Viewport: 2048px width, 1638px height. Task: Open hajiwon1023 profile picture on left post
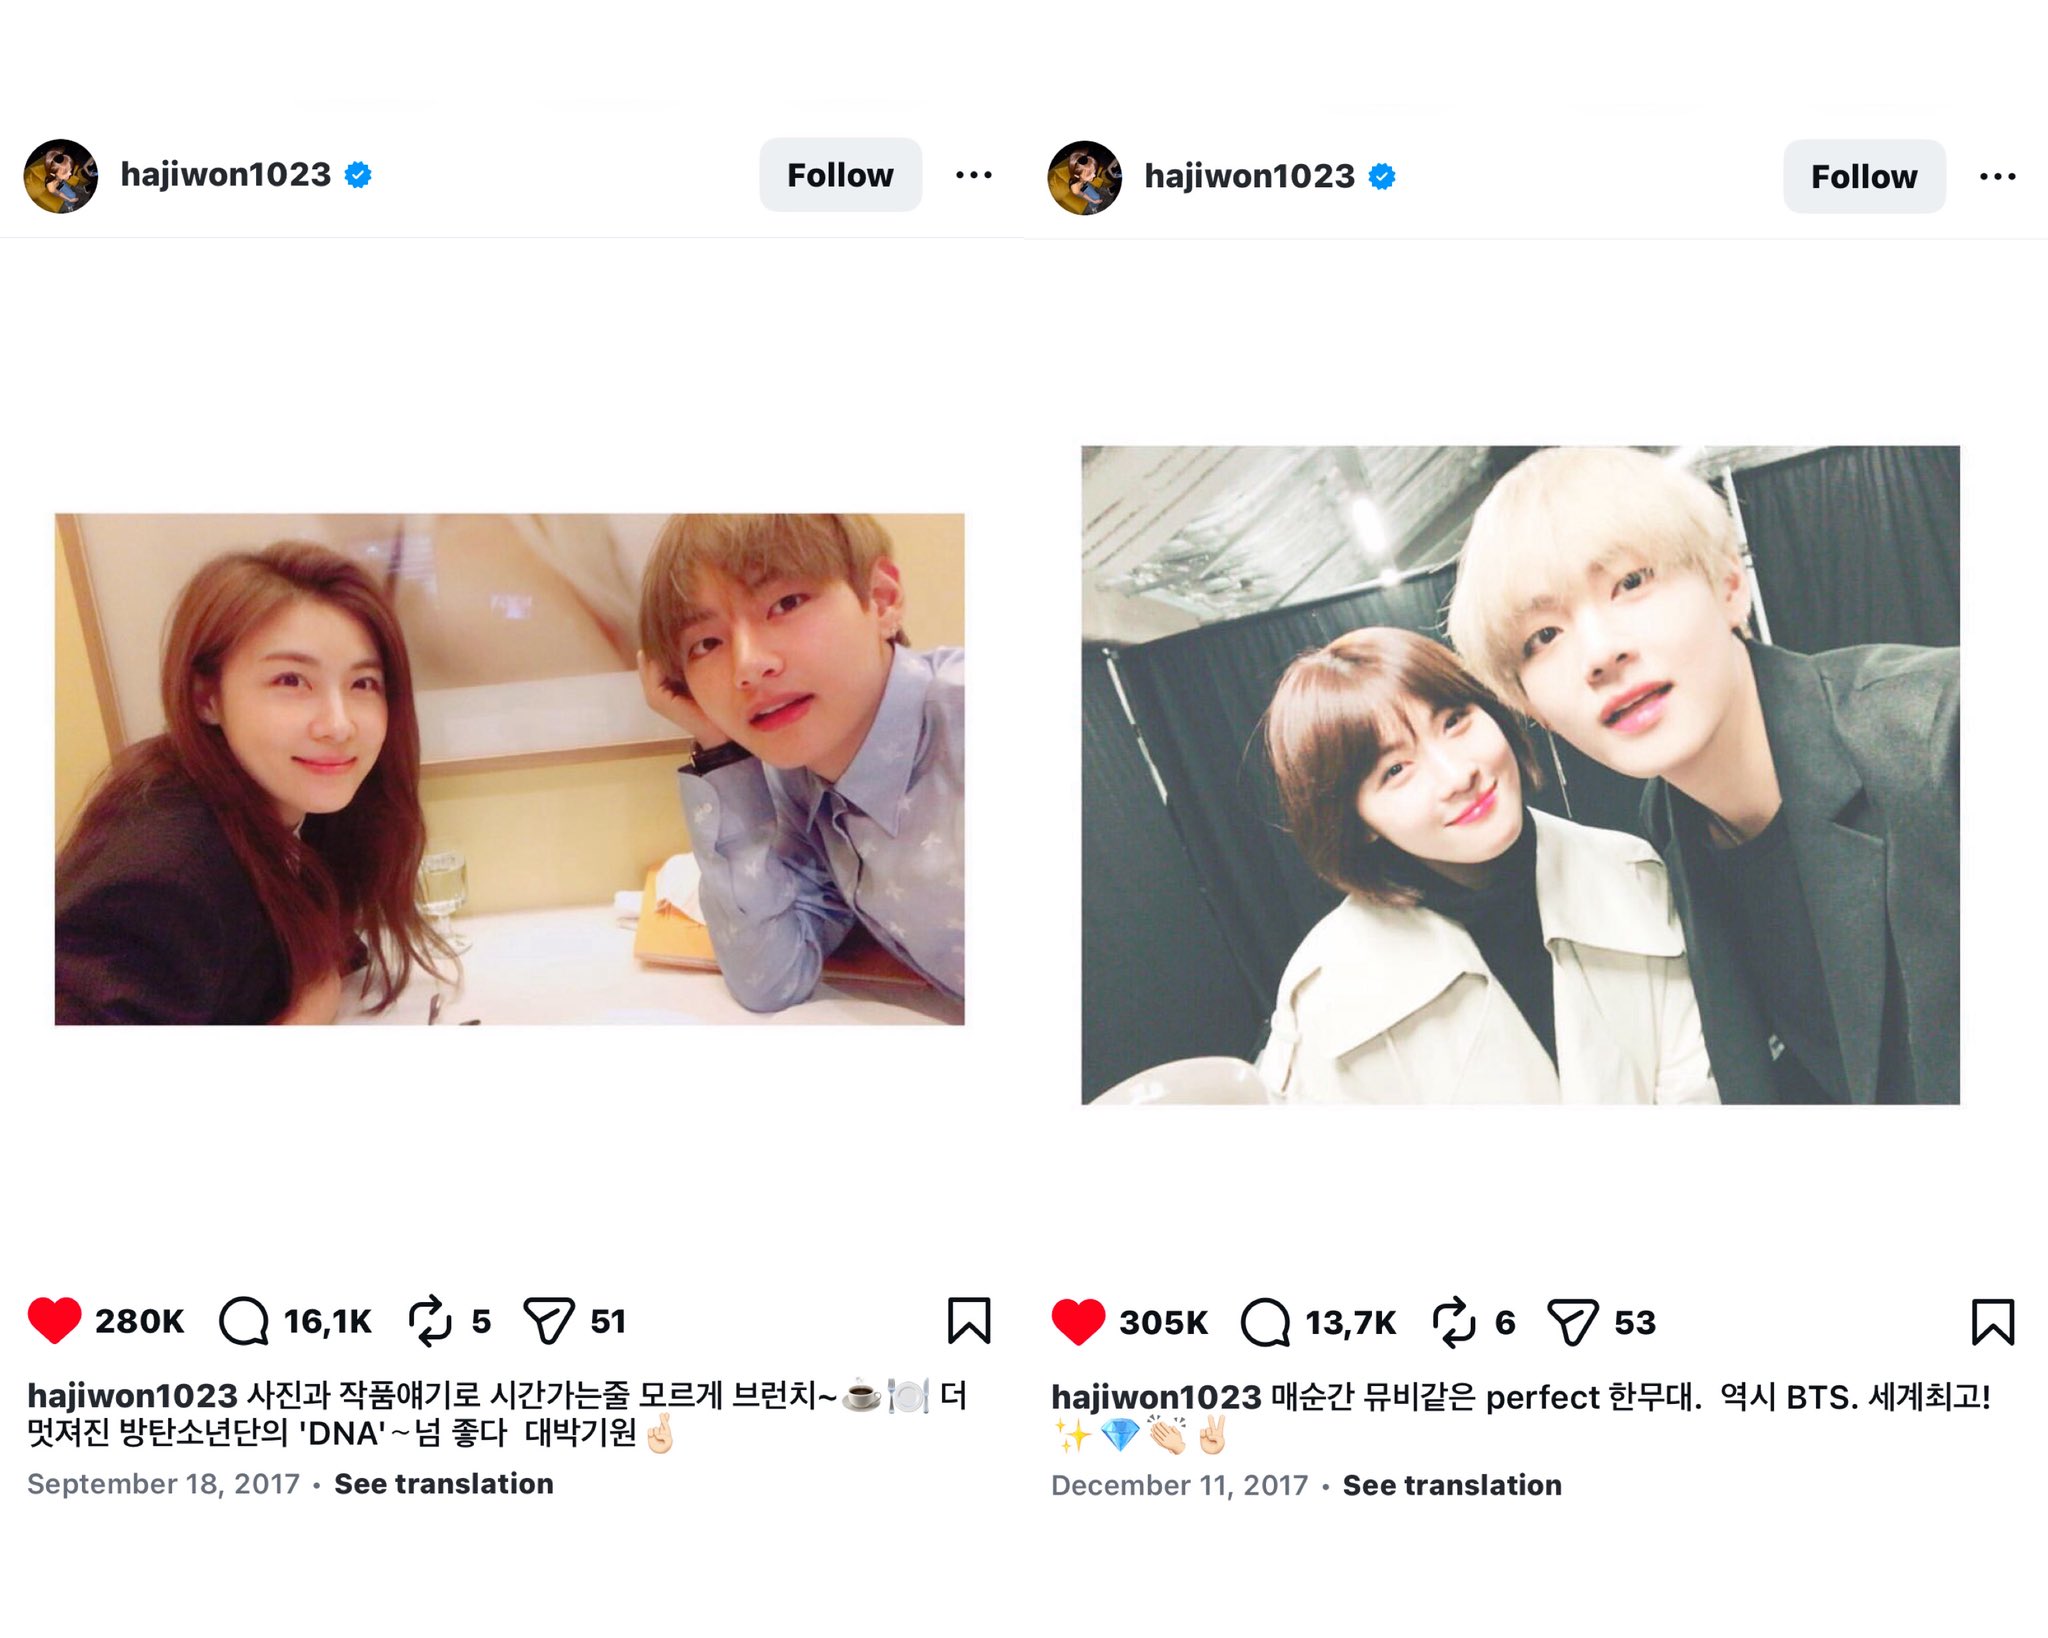pyautogui.click(x=61, y=176)
